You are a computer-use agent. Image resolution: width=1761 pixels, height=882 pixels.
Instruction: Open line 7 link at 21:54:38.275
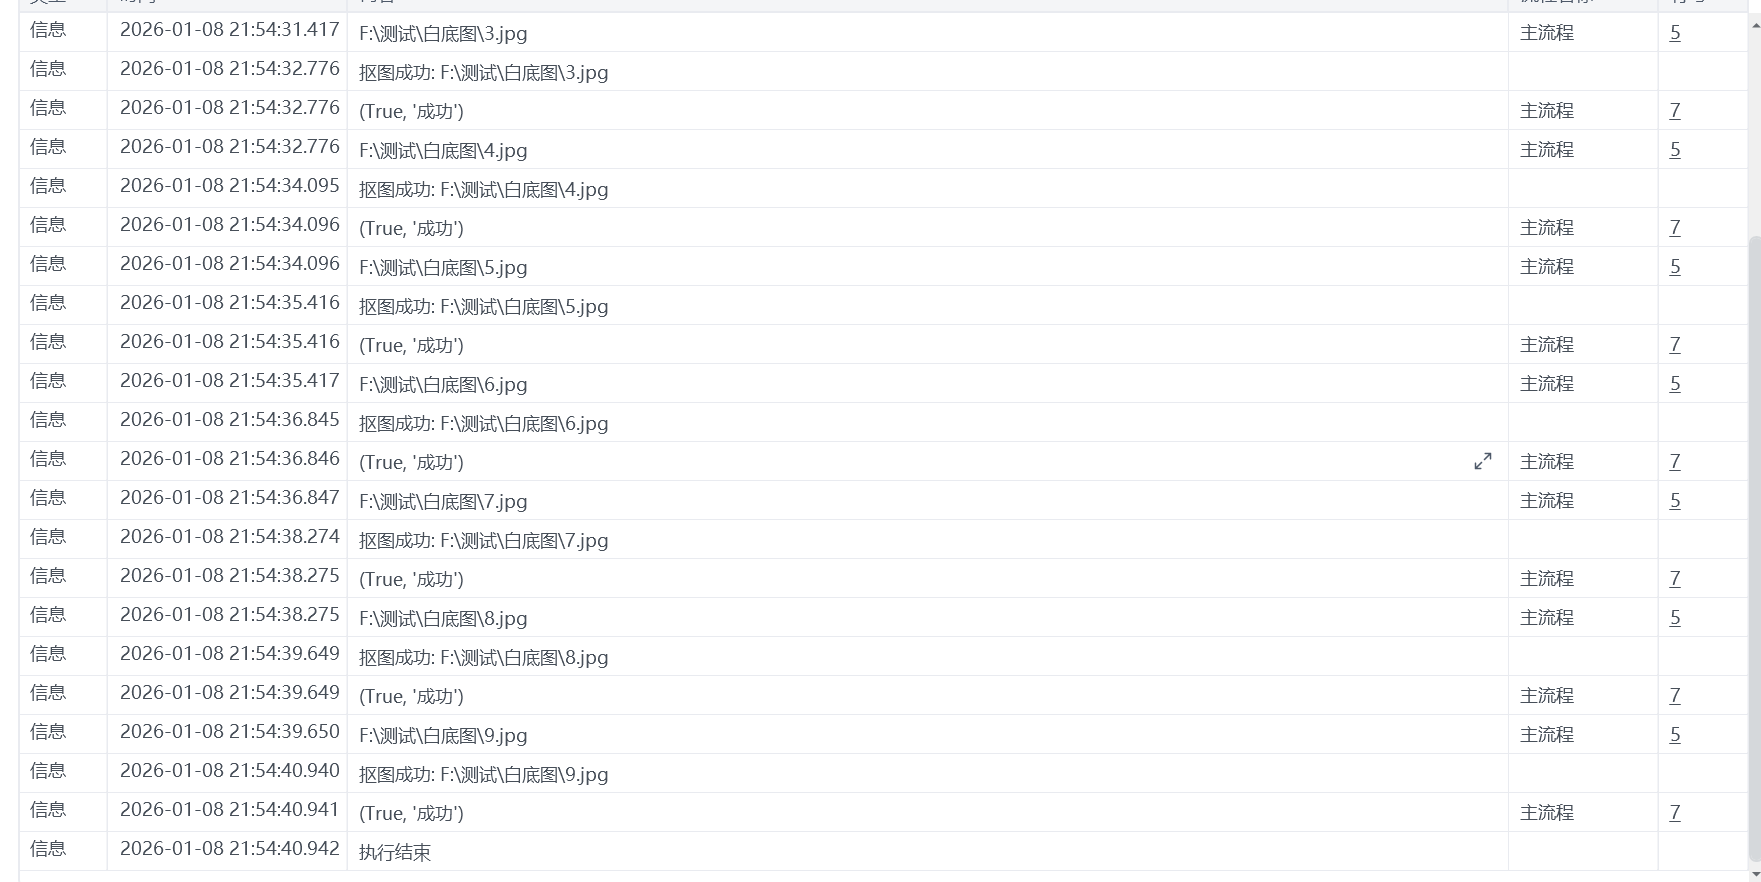pos(1675,579)
